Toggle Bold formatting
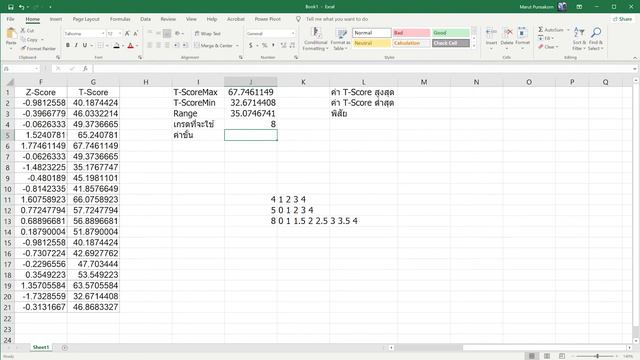Image resolution: width=640 pixels, height=360 pixels. [x=68, y=45]
